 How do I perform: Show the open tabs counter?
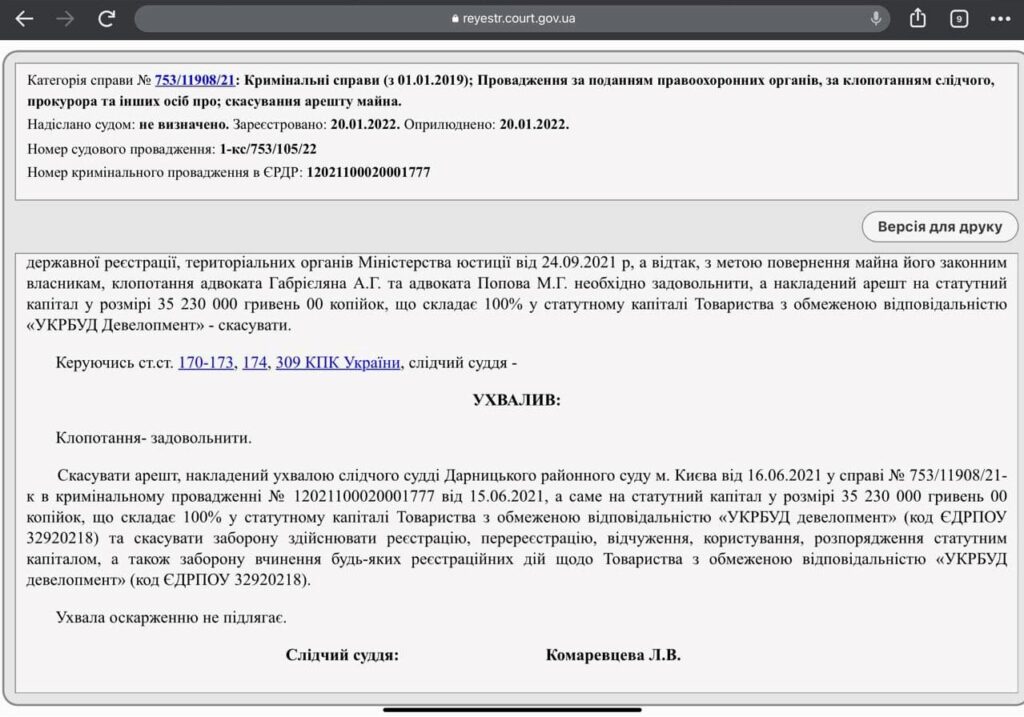[959, 19]
